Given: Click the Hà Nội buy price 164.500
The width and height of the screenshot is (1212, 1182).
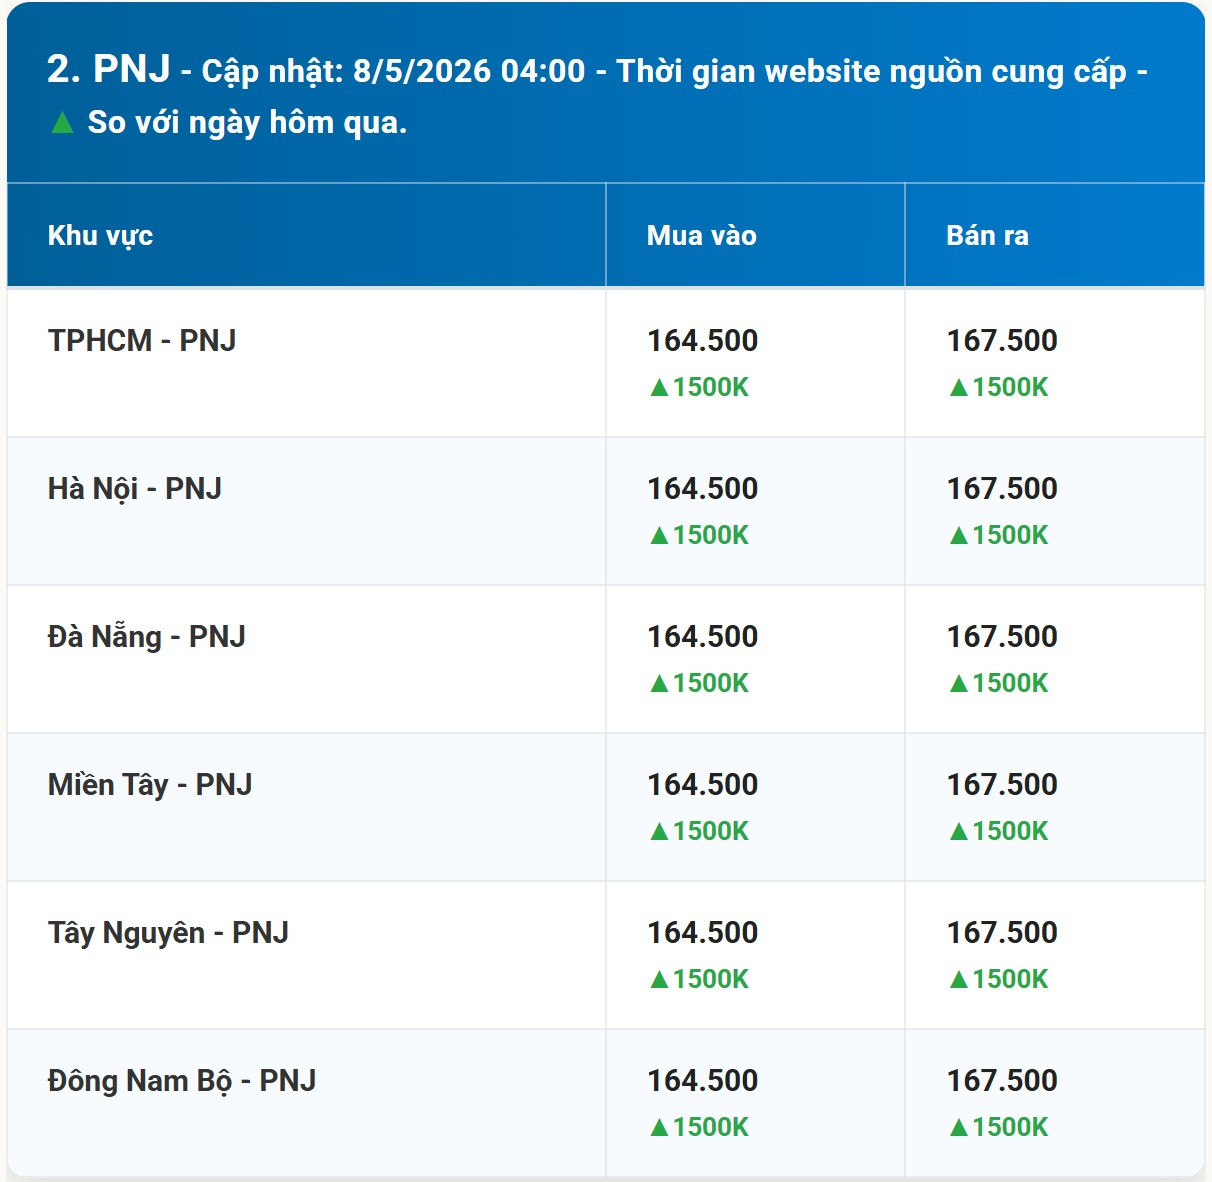Looking at the screenshot, I should coord(703,488).
